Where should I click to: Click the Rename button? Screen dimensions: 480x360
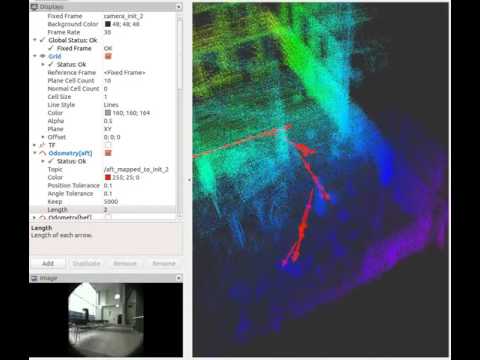tap(164, 263)
